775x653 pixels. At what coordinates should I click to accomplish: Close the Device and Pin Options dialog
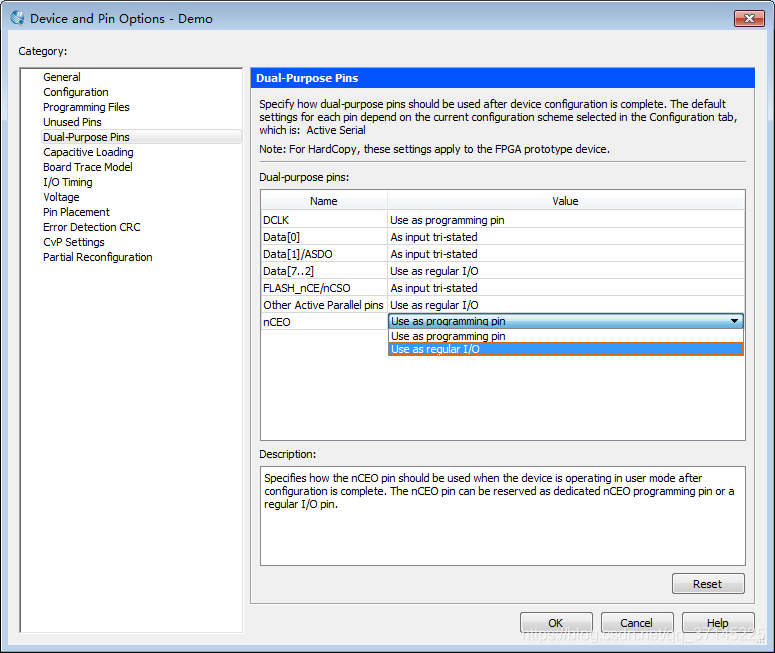click(x=749, y=19)
